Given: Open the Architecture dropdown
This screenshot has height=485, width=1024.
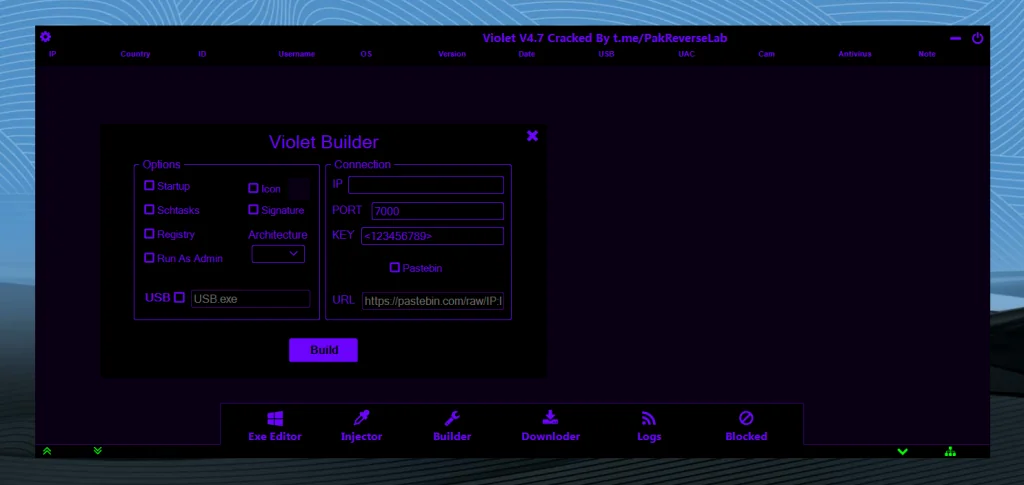Looking at the screenshot, I should tap(278, 254).
